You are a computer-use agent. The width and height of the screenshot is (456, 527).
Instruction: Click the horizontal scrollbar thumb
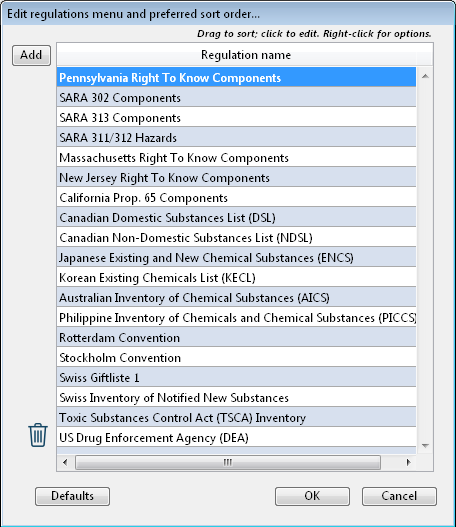pyautogui.click(x=228, y=462)
